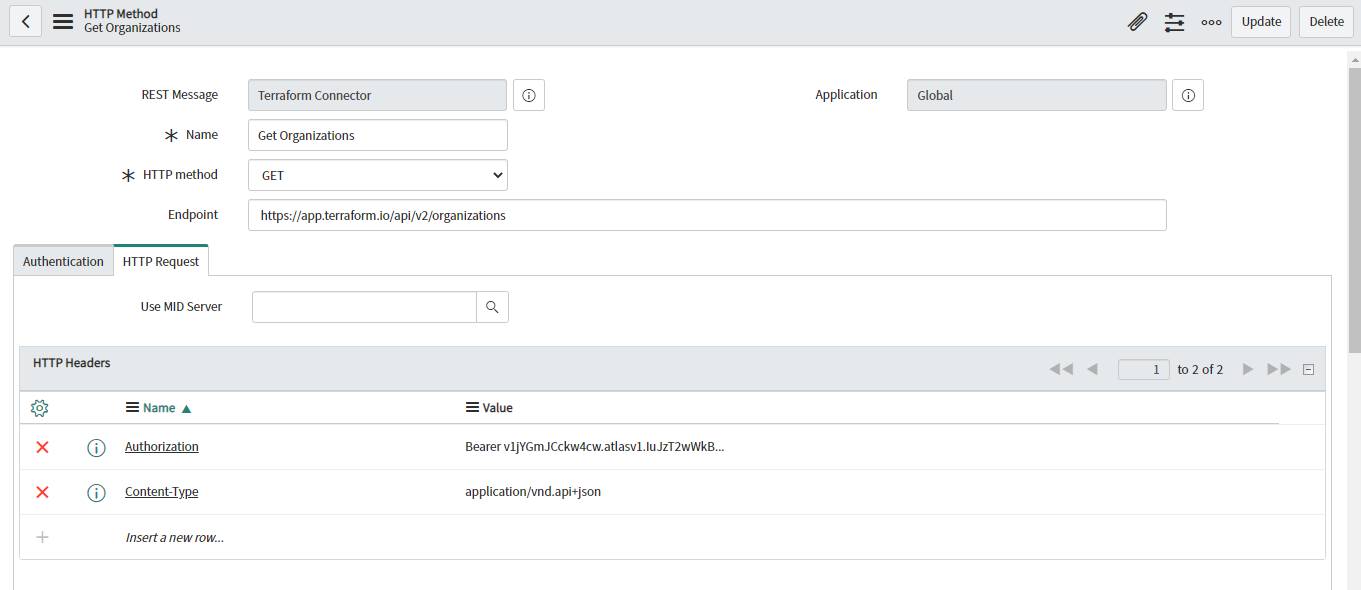This screenshot has height=590, width=1361.
Task: Click the info icon beside Application field
Action: (x=1187, y=94)
